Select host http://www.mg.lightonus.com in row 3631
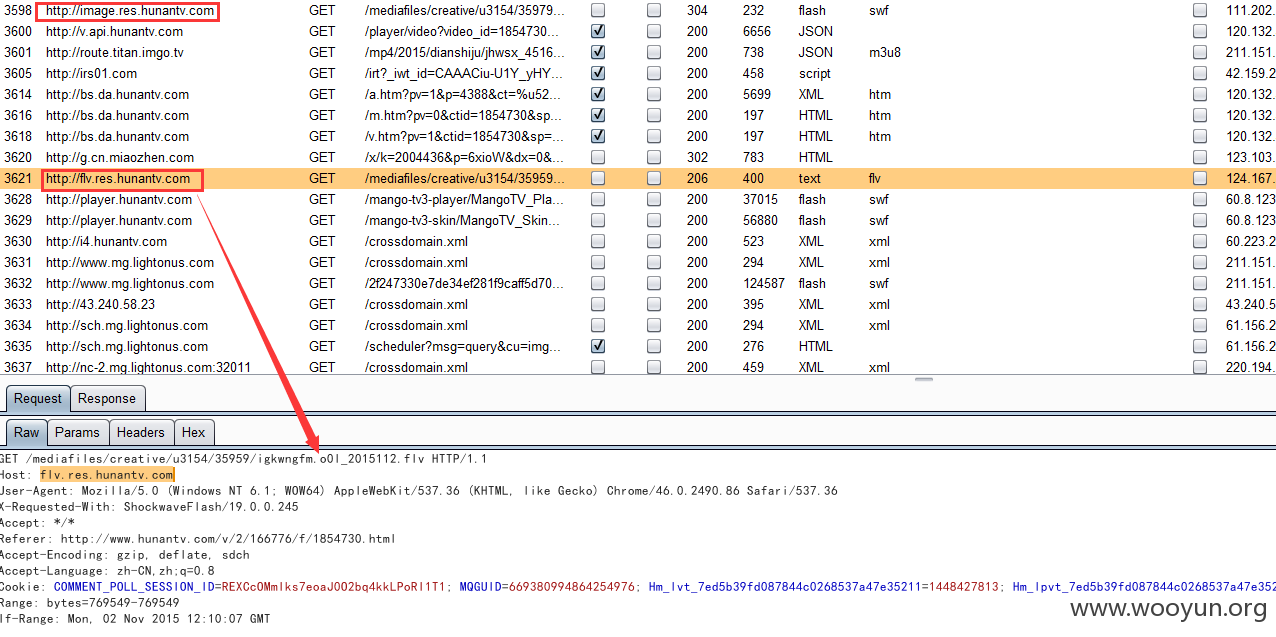 (130, 263)
